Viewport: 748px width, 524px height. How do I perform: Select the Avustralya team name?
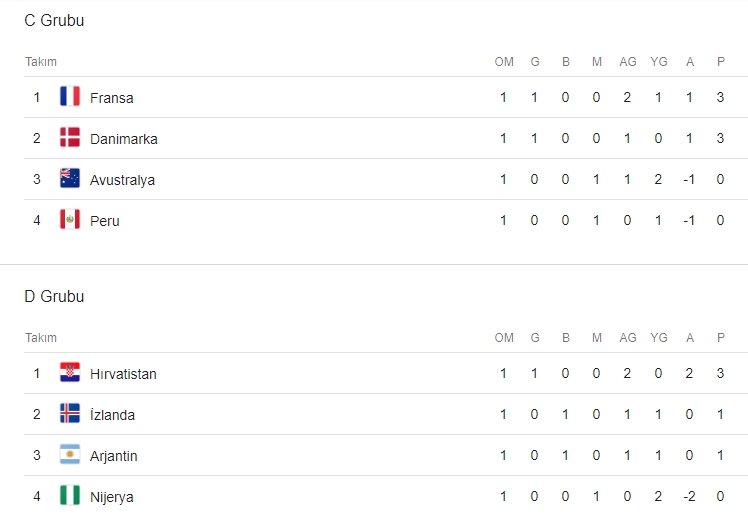click(x=122, y=180)
